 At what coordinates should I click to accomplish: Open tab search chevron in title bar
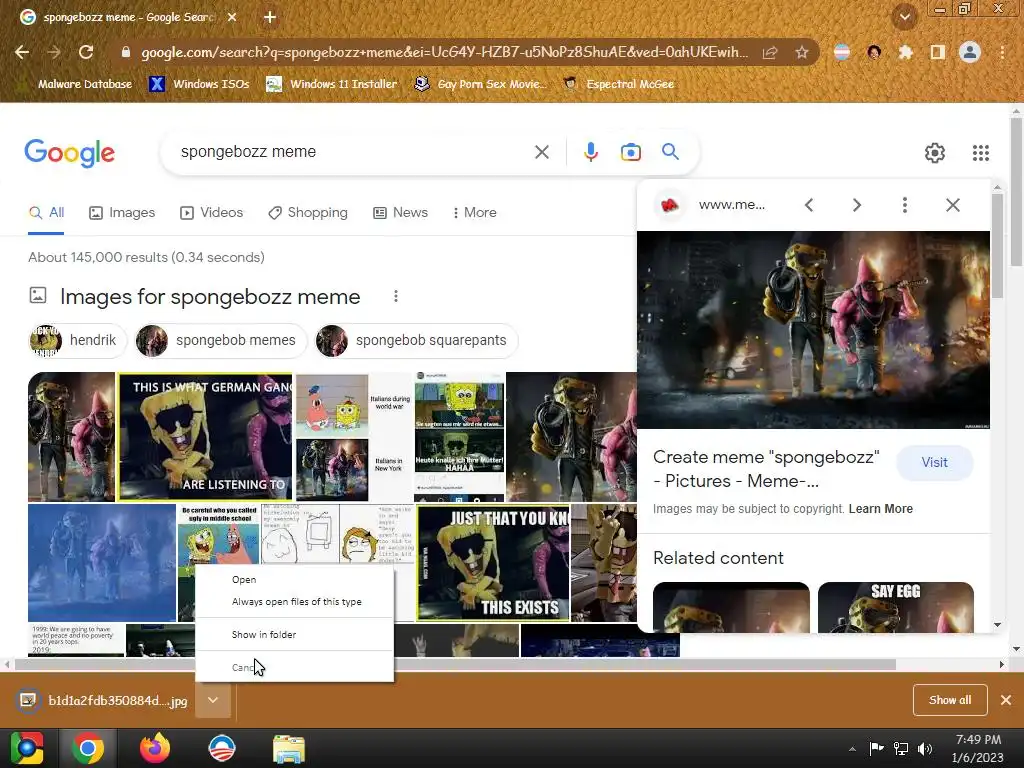point(904,18)
